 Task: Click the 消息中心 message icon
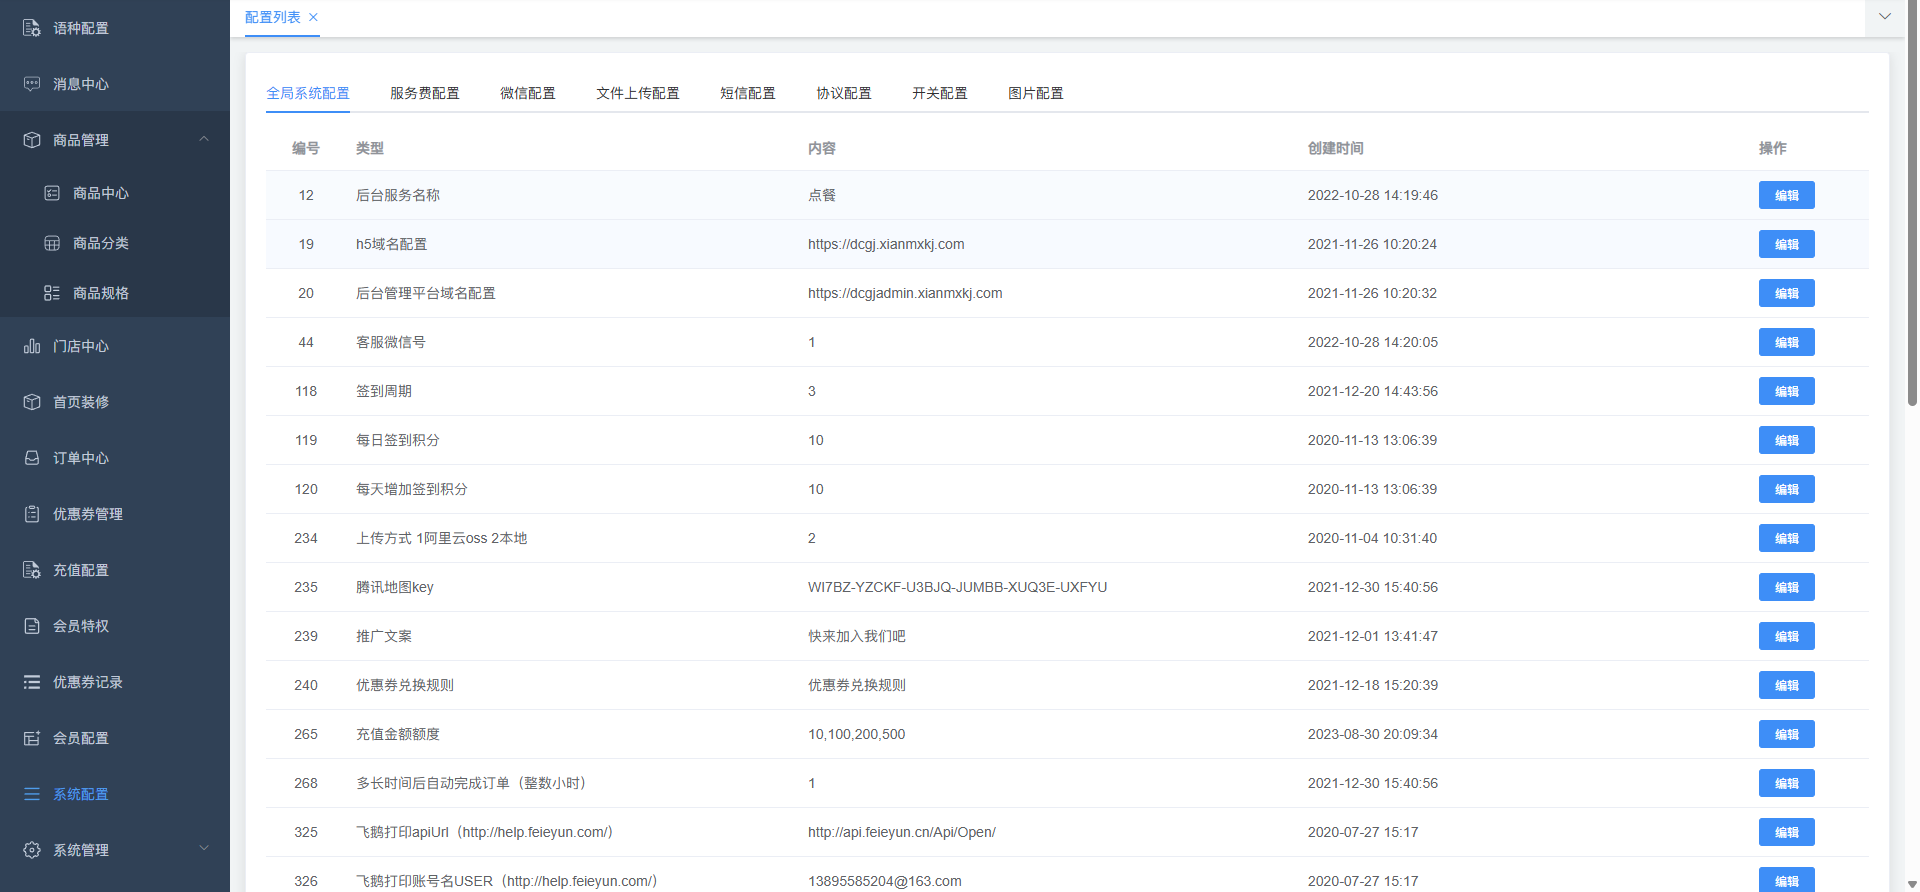click(x=32, y=84)
